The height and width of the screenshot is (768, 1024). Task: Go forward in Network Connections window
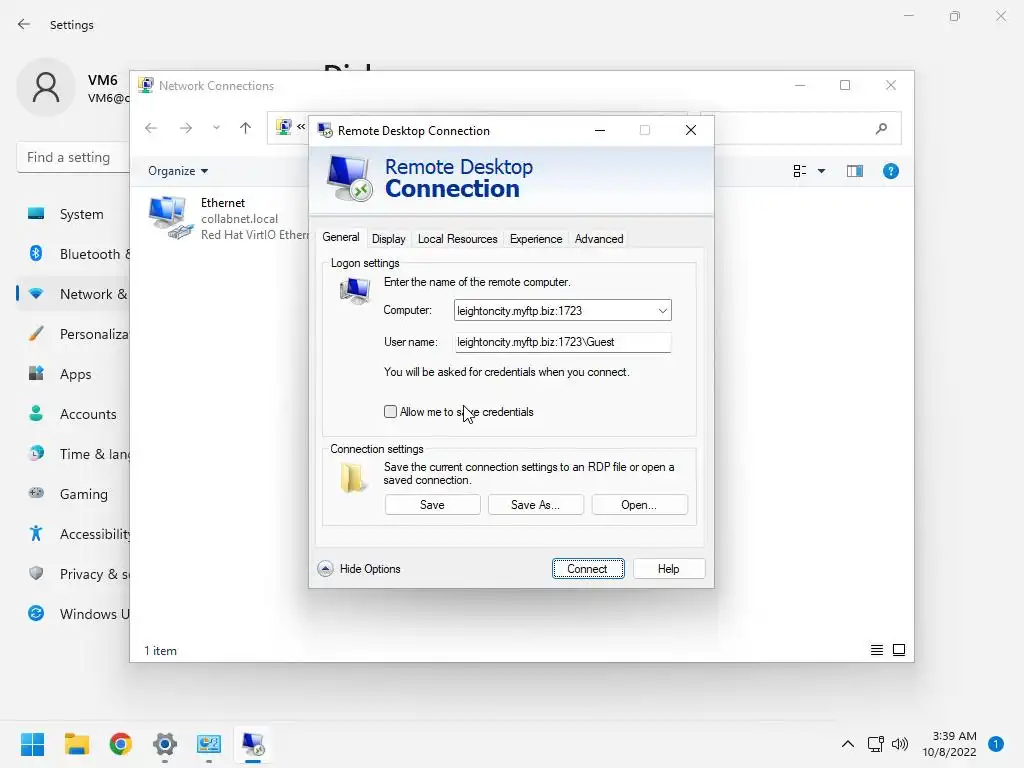coord(186,128)
